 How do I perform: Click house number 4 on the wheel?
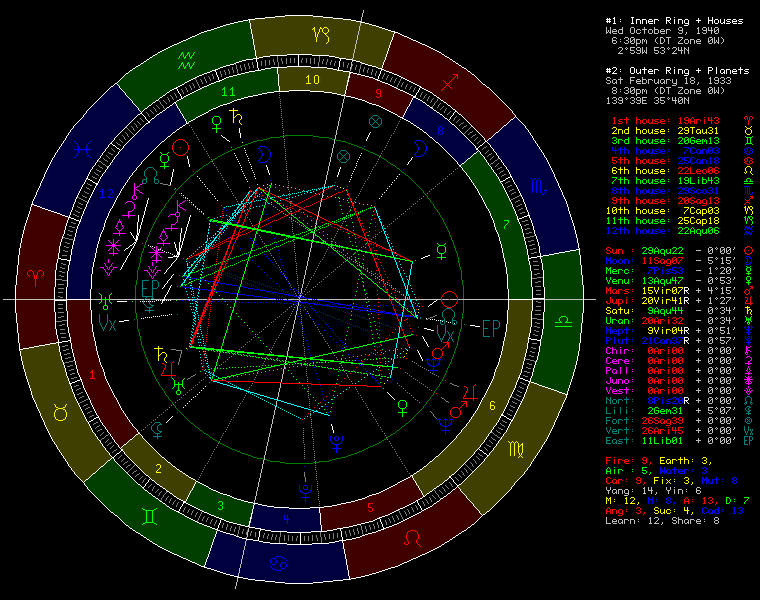click(286, 519)
